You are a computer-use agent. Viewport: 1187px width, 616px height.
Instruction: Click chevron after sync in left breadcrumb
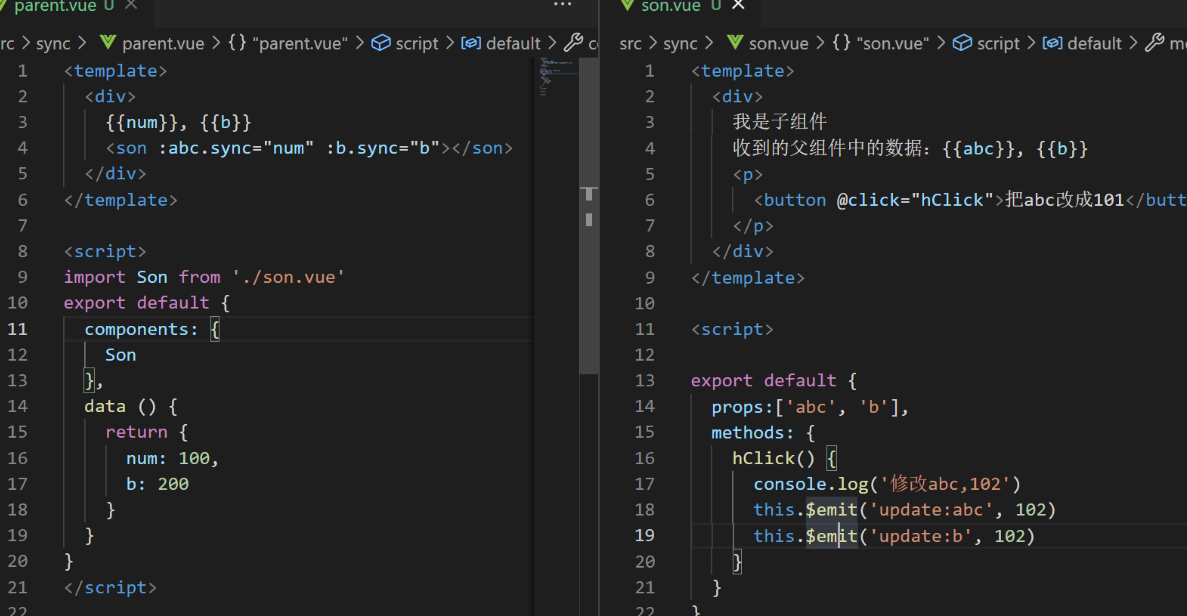82,43
